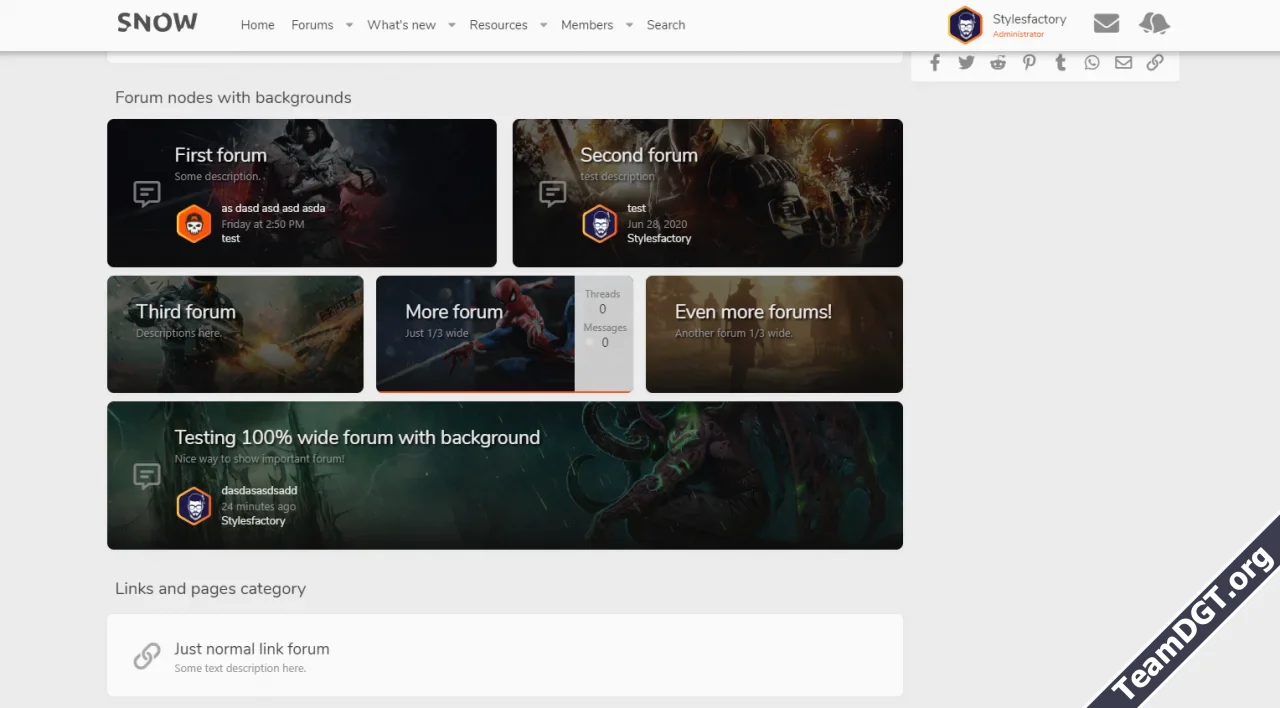The image size is (1280, 708).
Task: Click the 'Forum nodes with backgrounds' category heading
Action: point(233,97)
